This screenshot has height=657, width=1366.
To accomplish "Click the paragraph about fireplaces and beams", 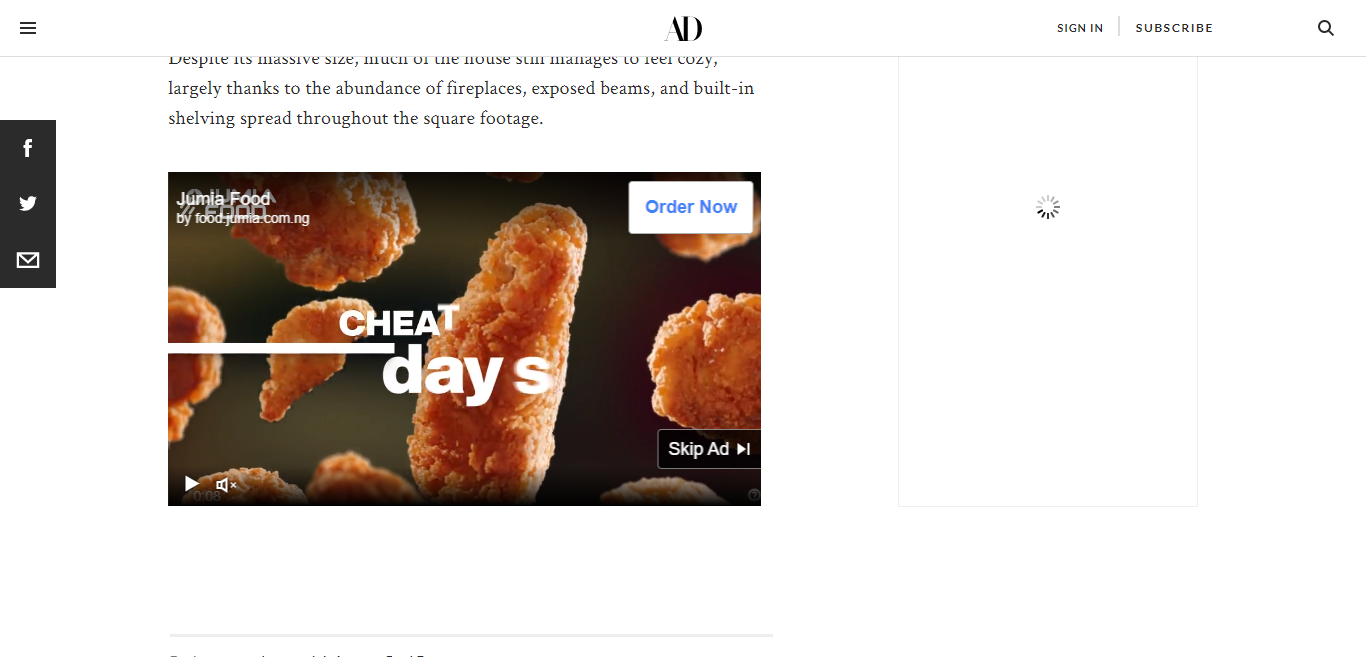I will pos(461,88).
